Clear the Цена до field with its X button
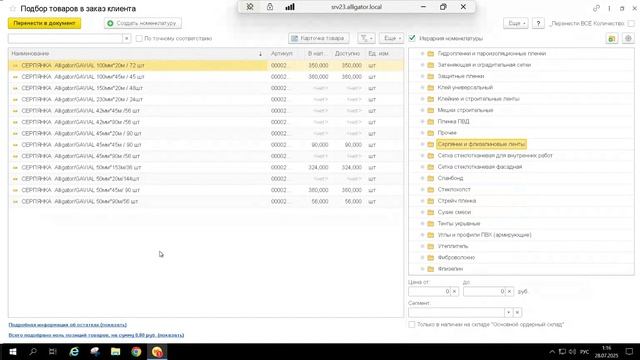640x360 pixels. [509, 291]
